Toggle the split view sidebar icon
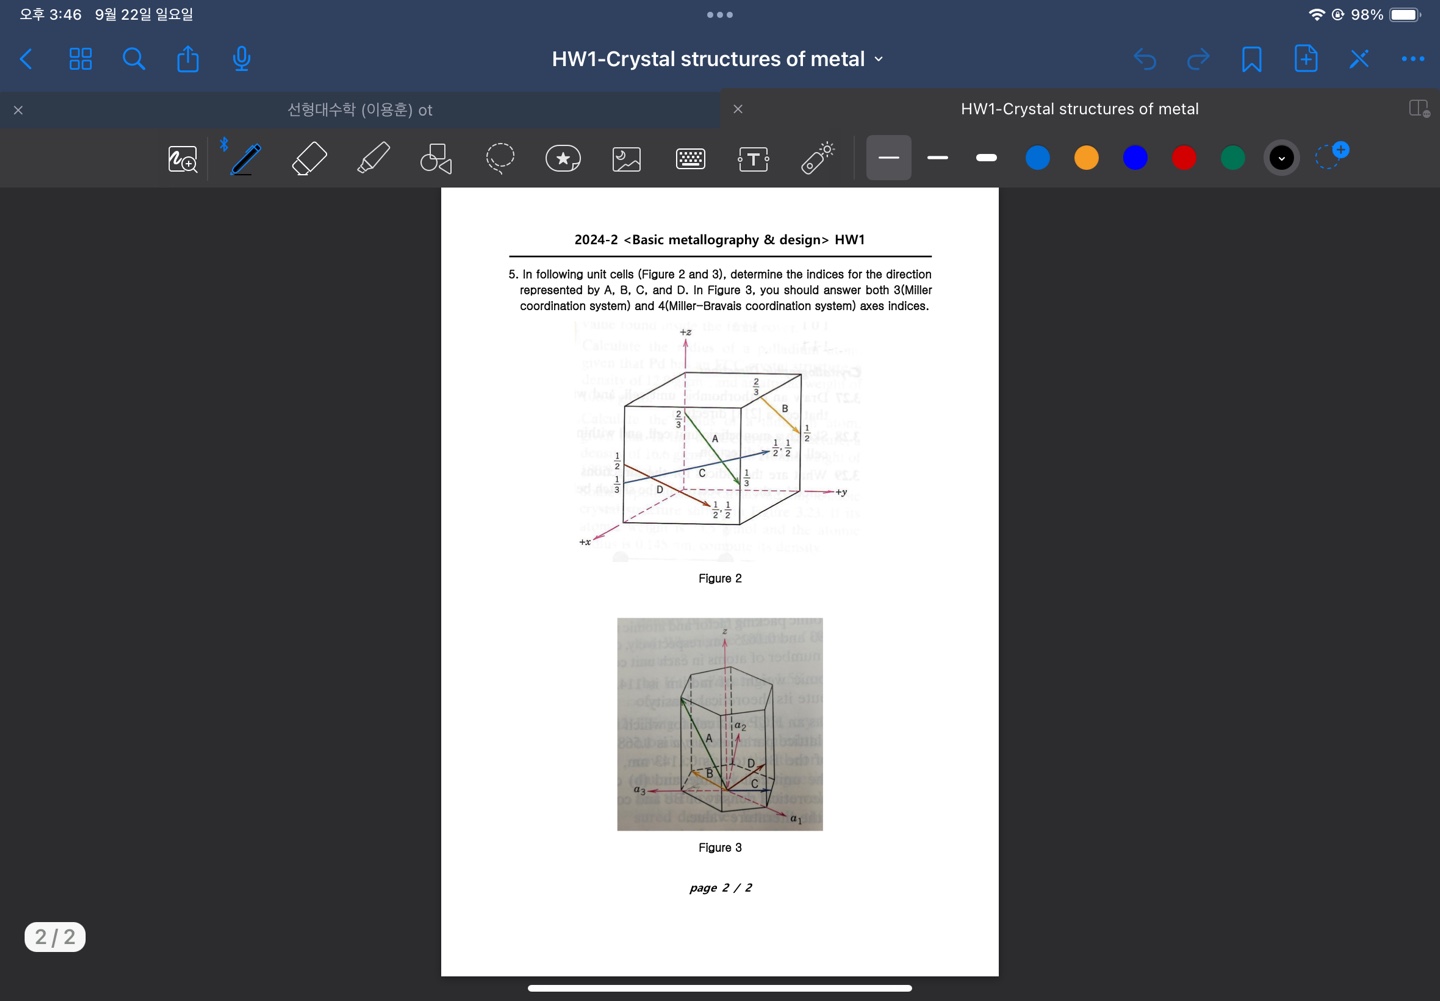Screen dimensions: 1440x1001 click(1419, 109)
